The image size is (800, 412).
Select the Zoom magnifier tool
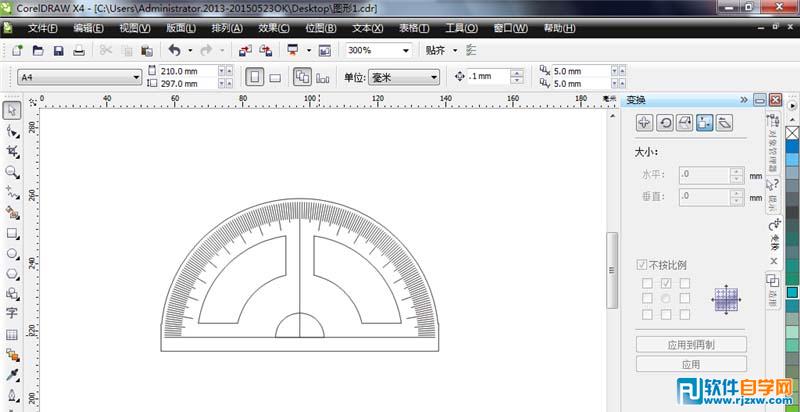(x=13, y=172)
